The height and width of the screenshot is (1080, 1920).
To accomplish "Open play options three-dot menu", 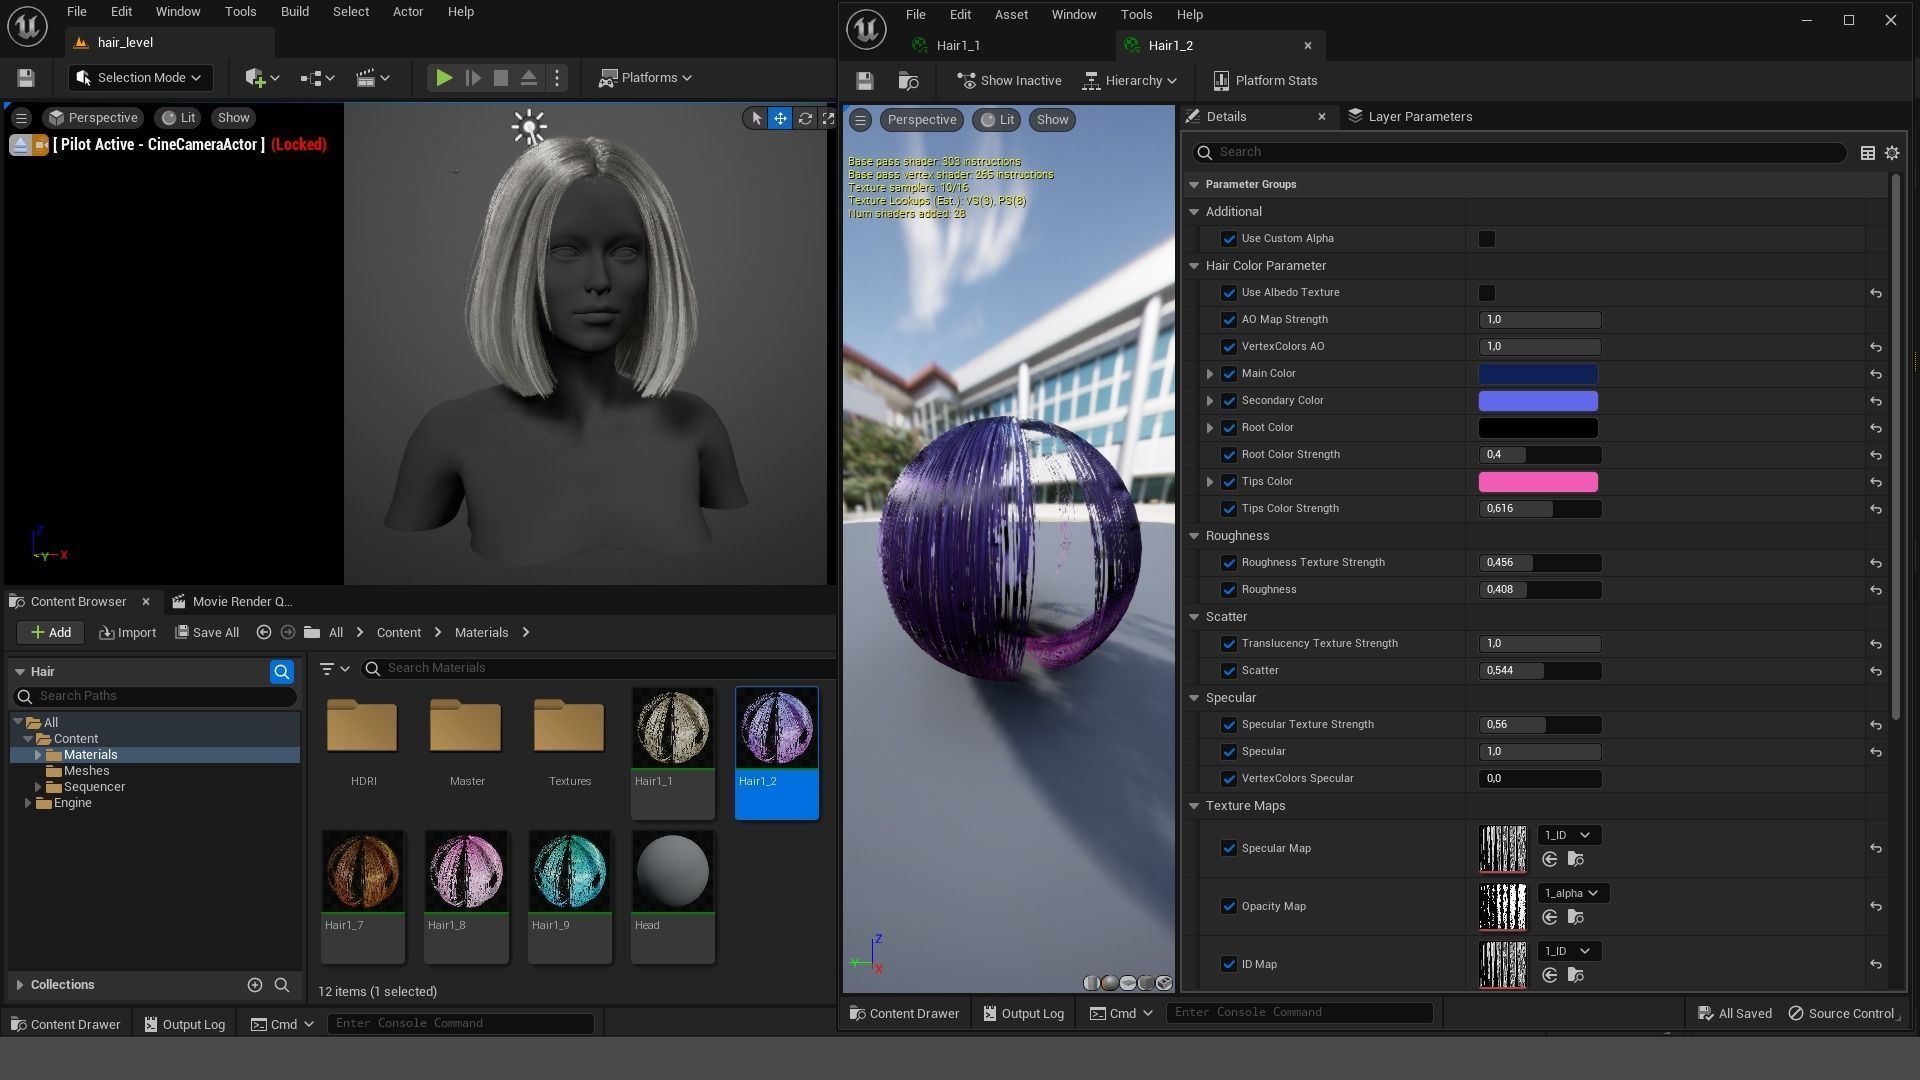I will (x=558, y=78).
